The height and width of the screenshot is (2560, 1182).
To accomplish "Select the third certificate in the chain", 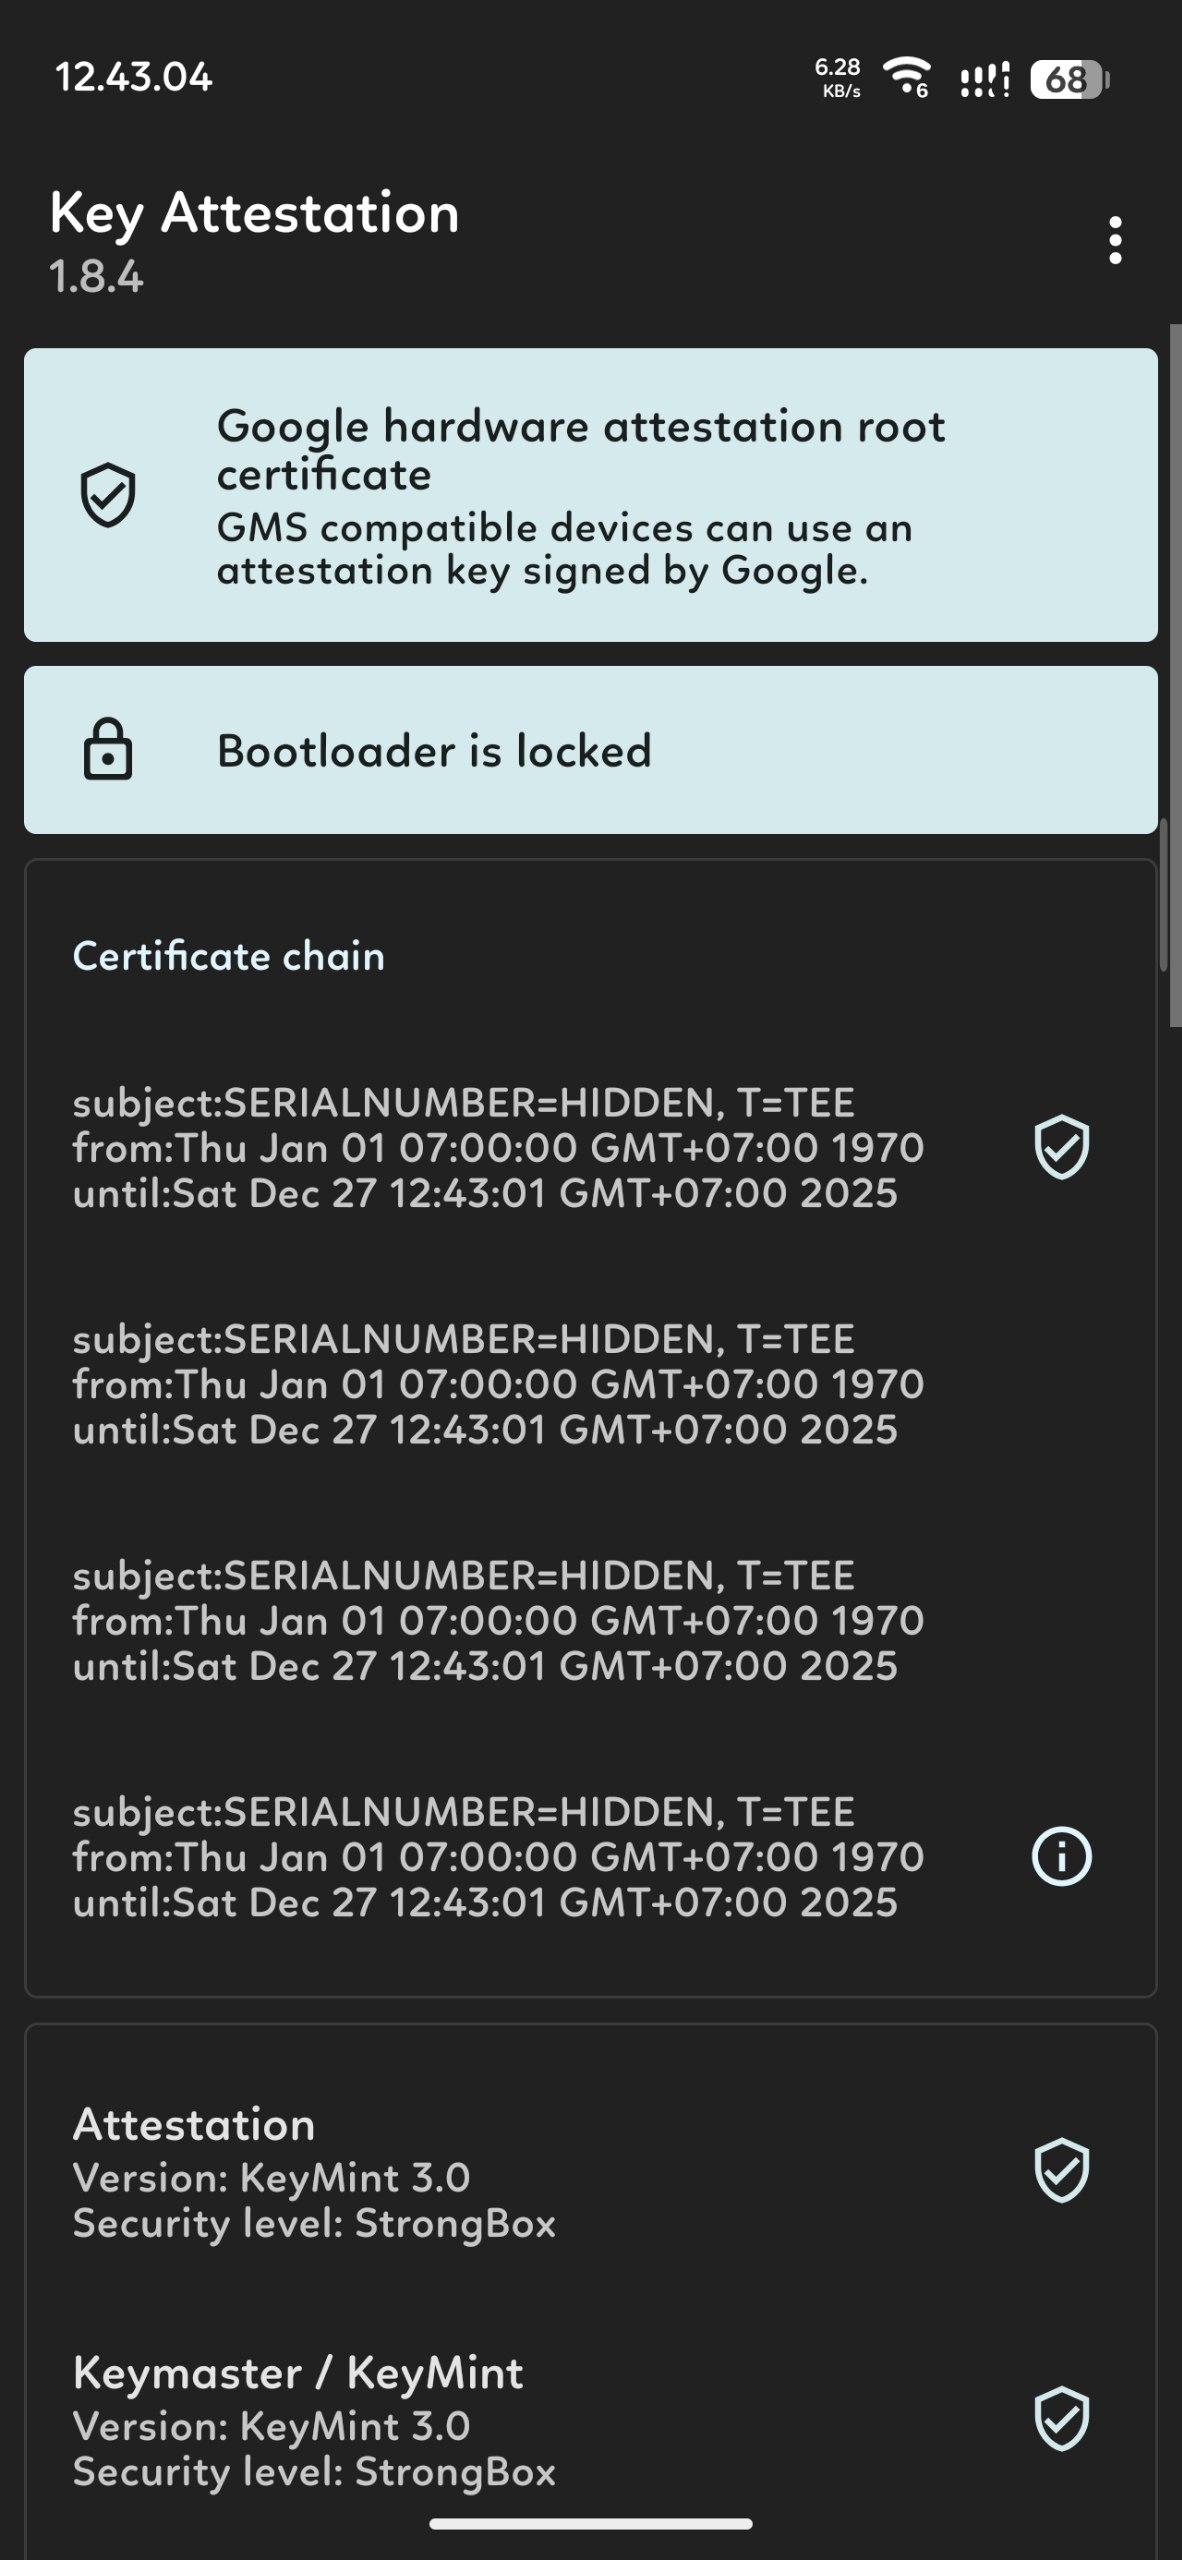I will [498, 1620].
